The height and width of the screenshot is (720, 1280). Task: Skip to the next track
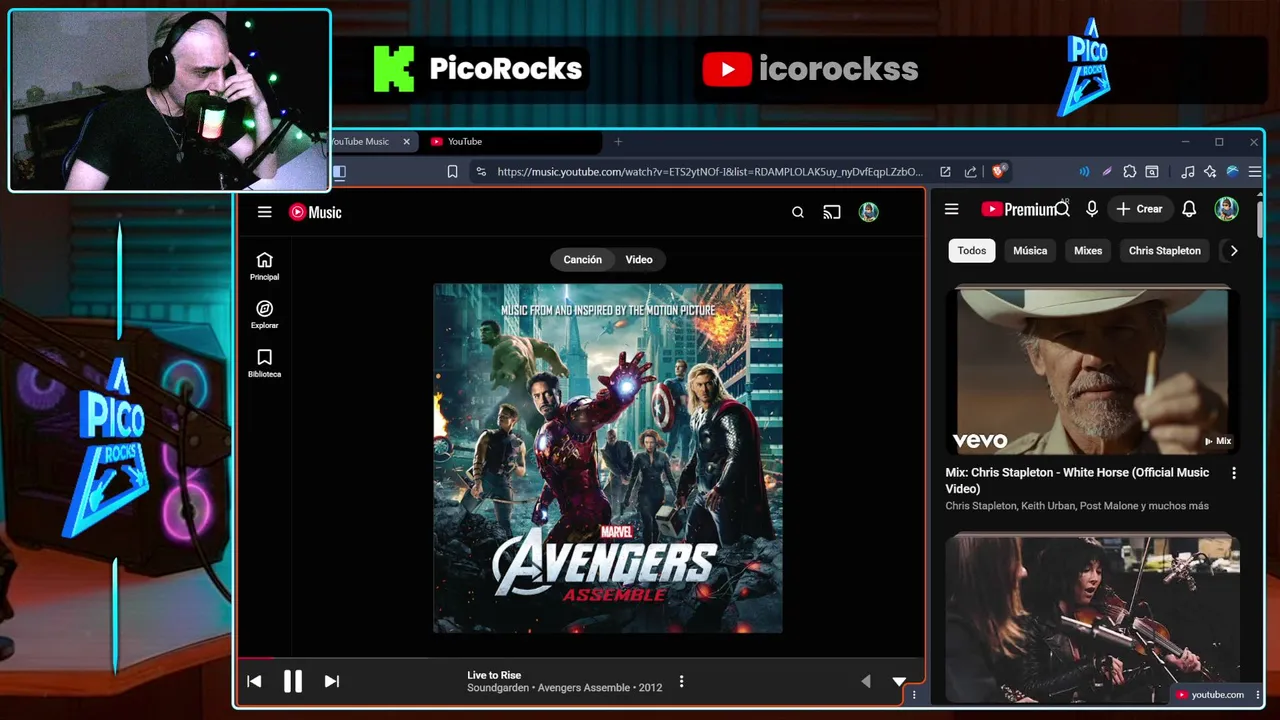pyautogui.click(x=332, y=681)
